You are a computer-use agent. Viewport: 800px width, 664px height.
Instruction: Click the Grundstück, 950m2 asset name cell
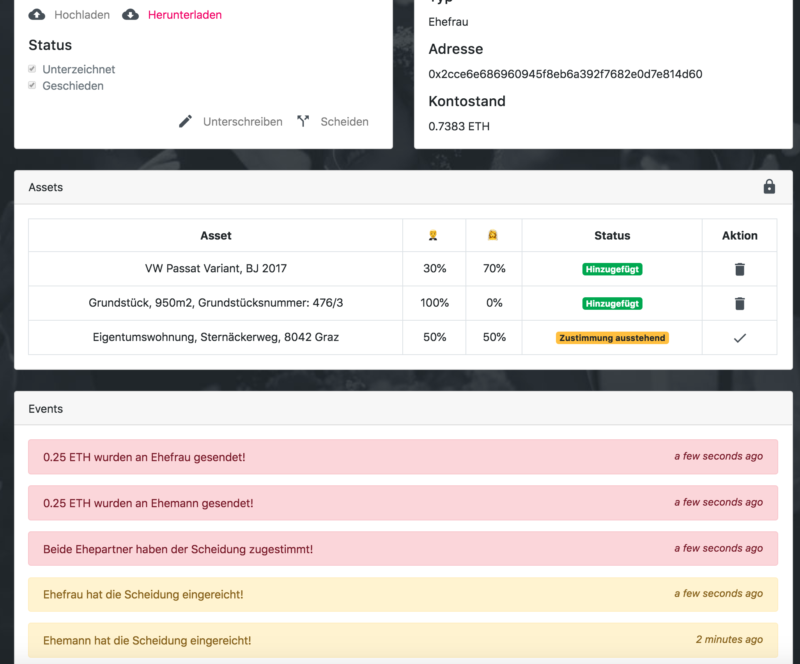click(216, 303)
